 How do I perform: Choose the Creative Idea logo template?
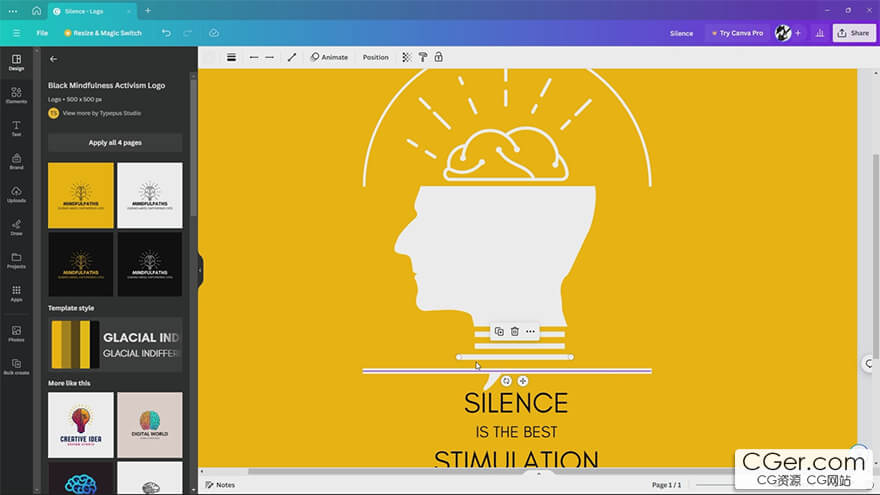tap(81, 425)
